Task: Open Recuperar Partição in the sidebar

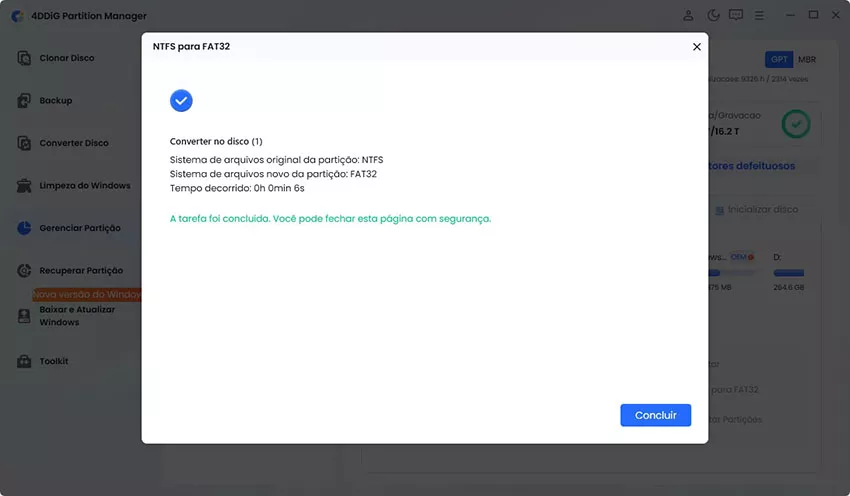Action: (x=81, y=270)
